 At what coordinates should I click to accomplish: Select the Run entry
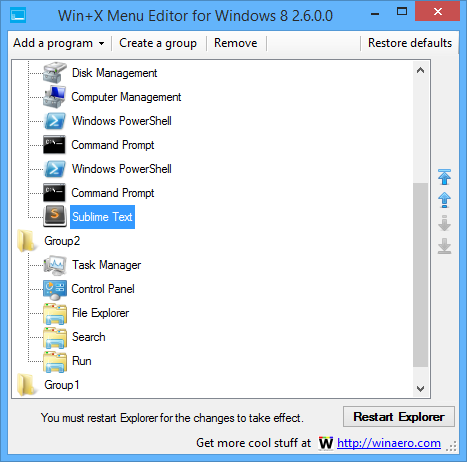[x=81, y=361]
